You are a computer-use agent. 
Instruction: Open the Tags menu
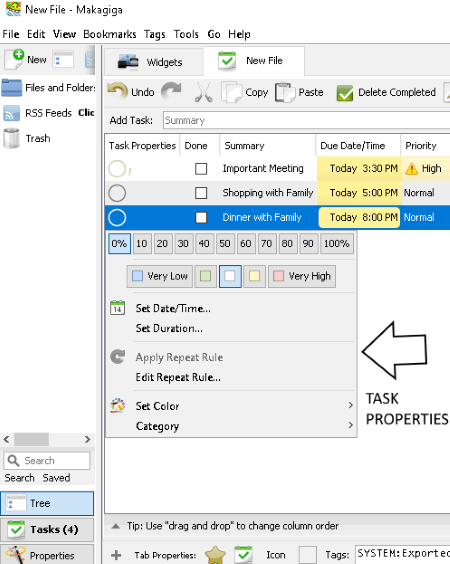click(155, 34)
